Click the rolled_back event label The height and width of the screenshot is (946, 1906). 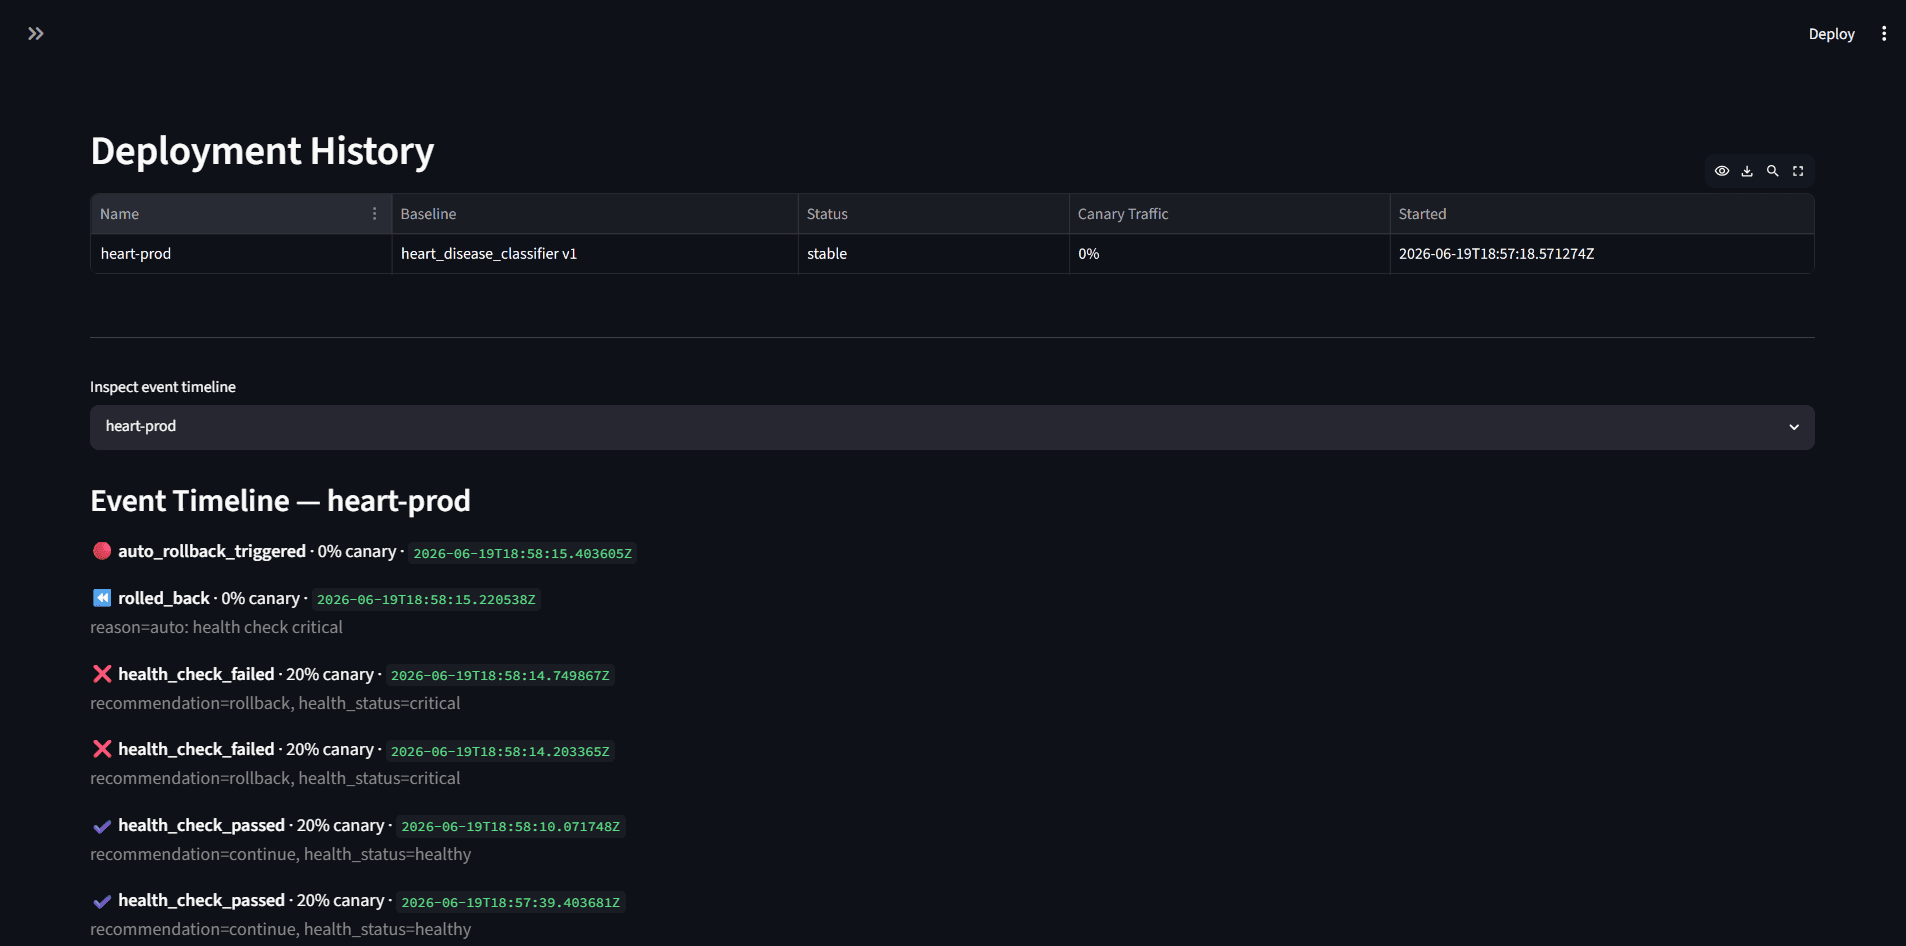(x=164, y=598)
